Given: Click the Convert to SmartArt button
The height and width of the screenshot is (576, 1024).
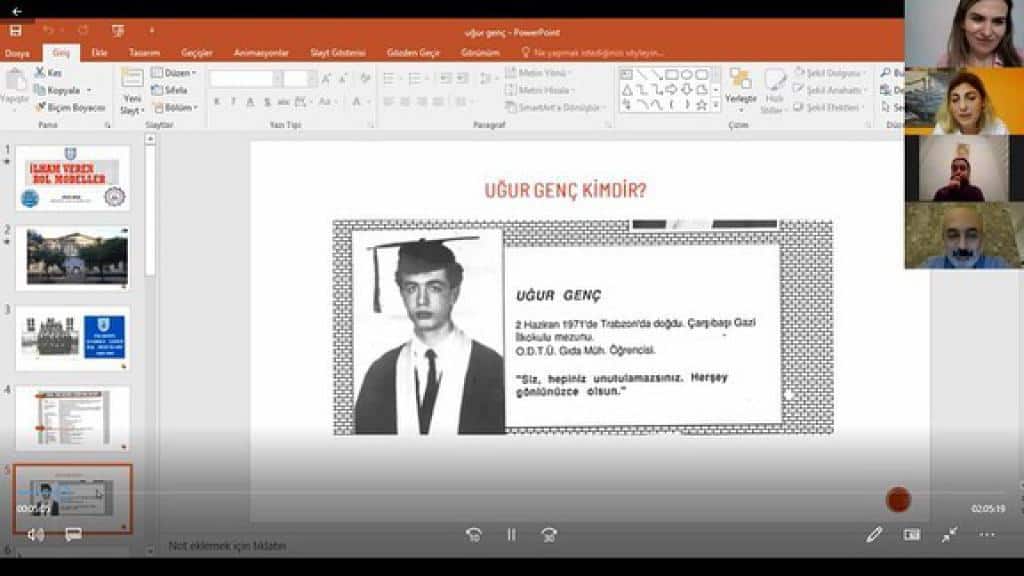Looking at the screenshot, I should (x=556, y=107).
